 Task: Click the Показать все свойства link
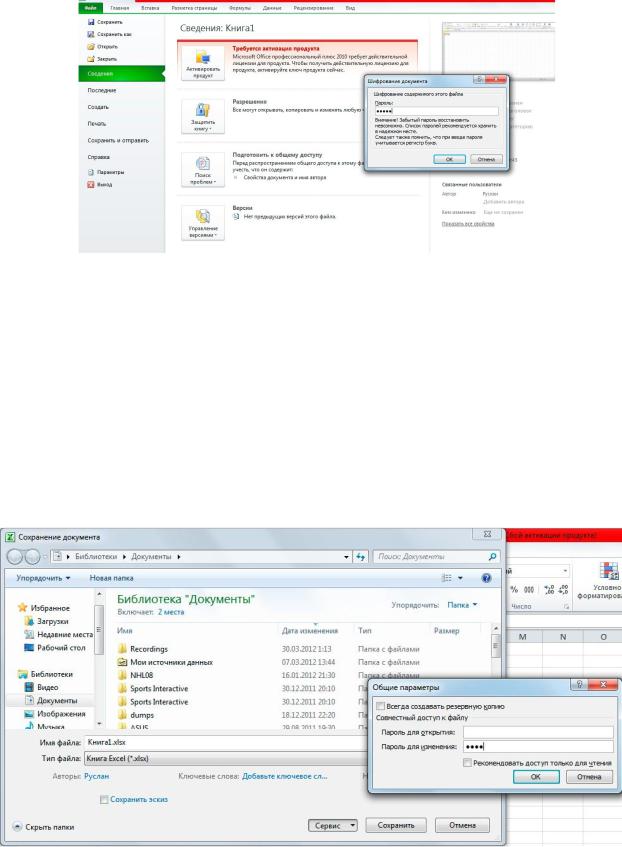click(x=468, y=224)
